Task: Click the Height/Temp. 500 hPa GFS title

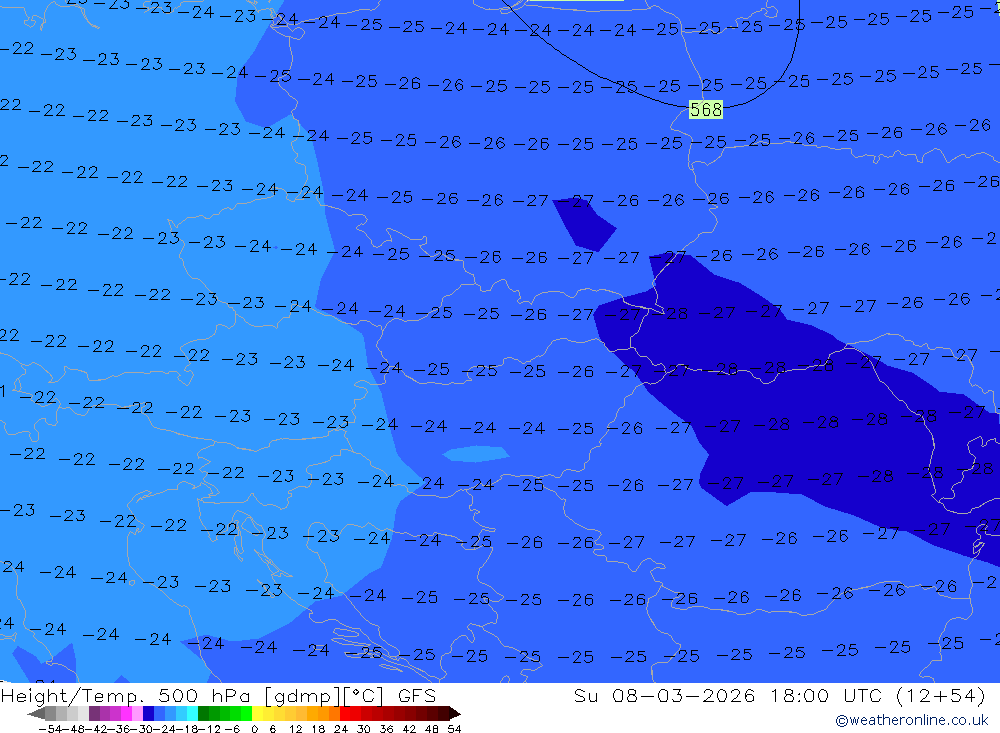Action: click(x=219, y=696)
